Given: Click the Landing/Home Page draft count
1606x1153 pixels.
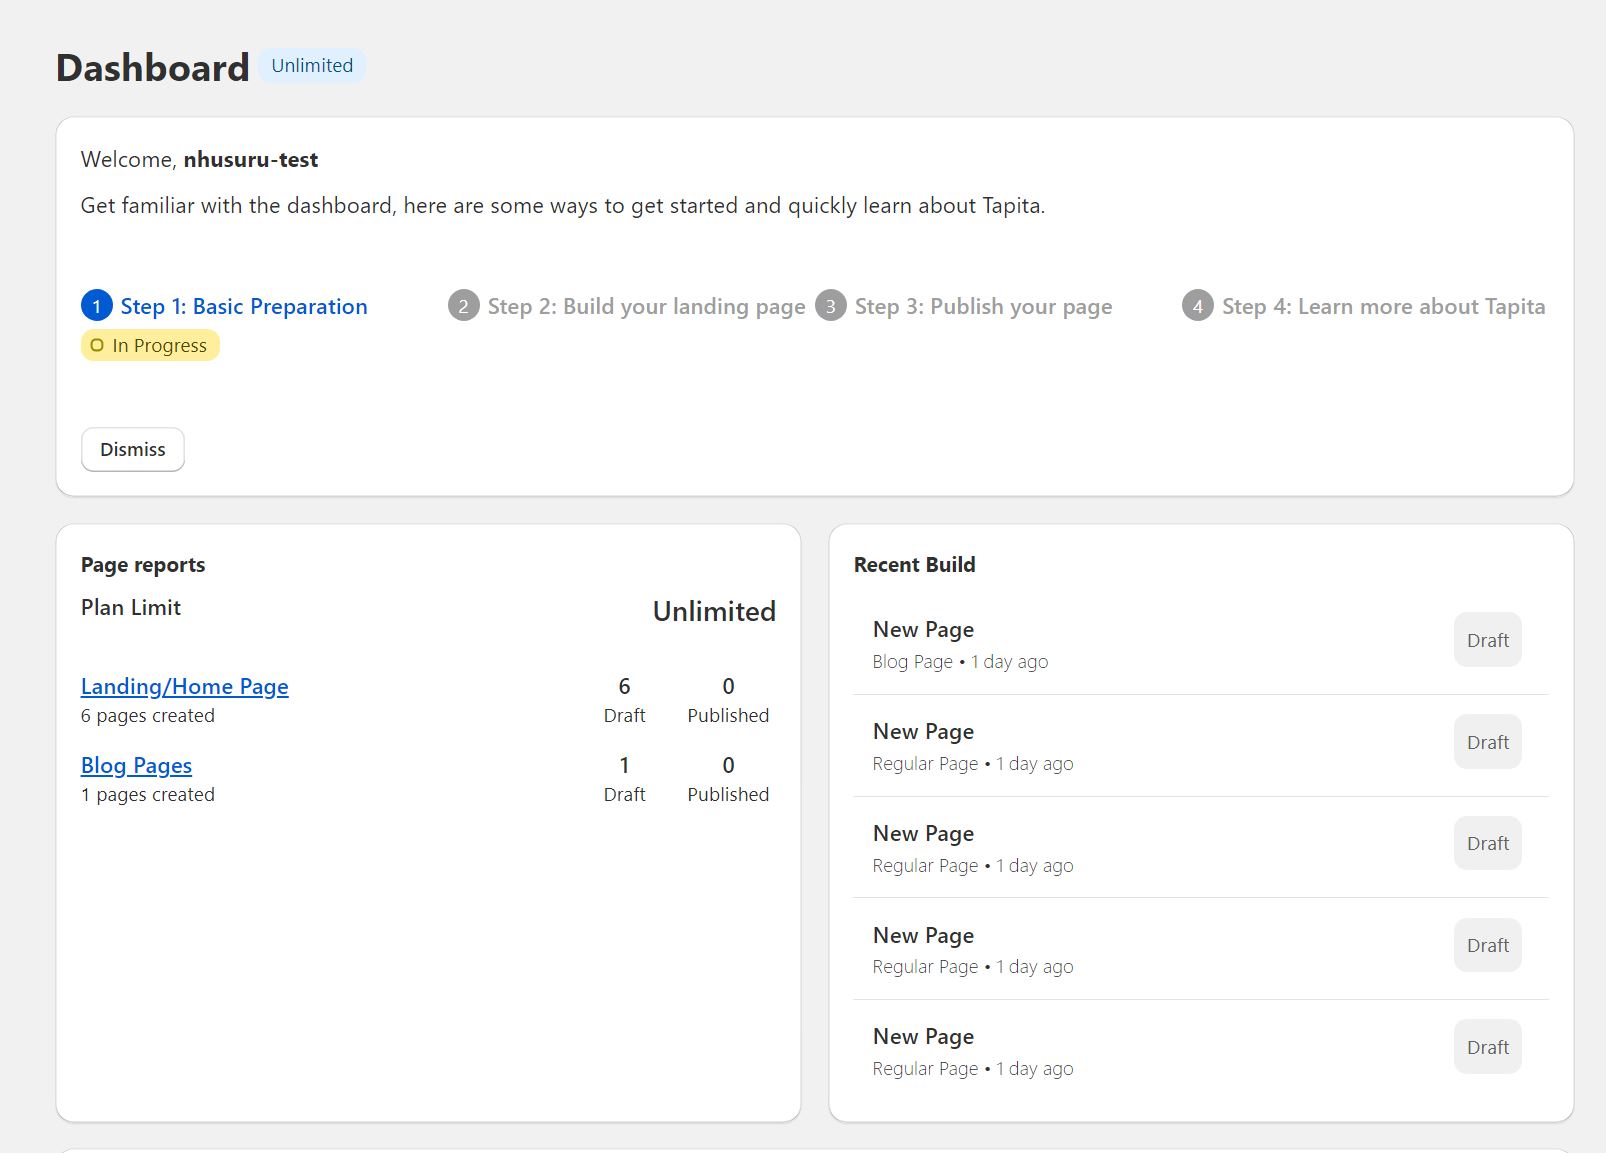Looking at the screenshot, I should [x=624, y=687].
